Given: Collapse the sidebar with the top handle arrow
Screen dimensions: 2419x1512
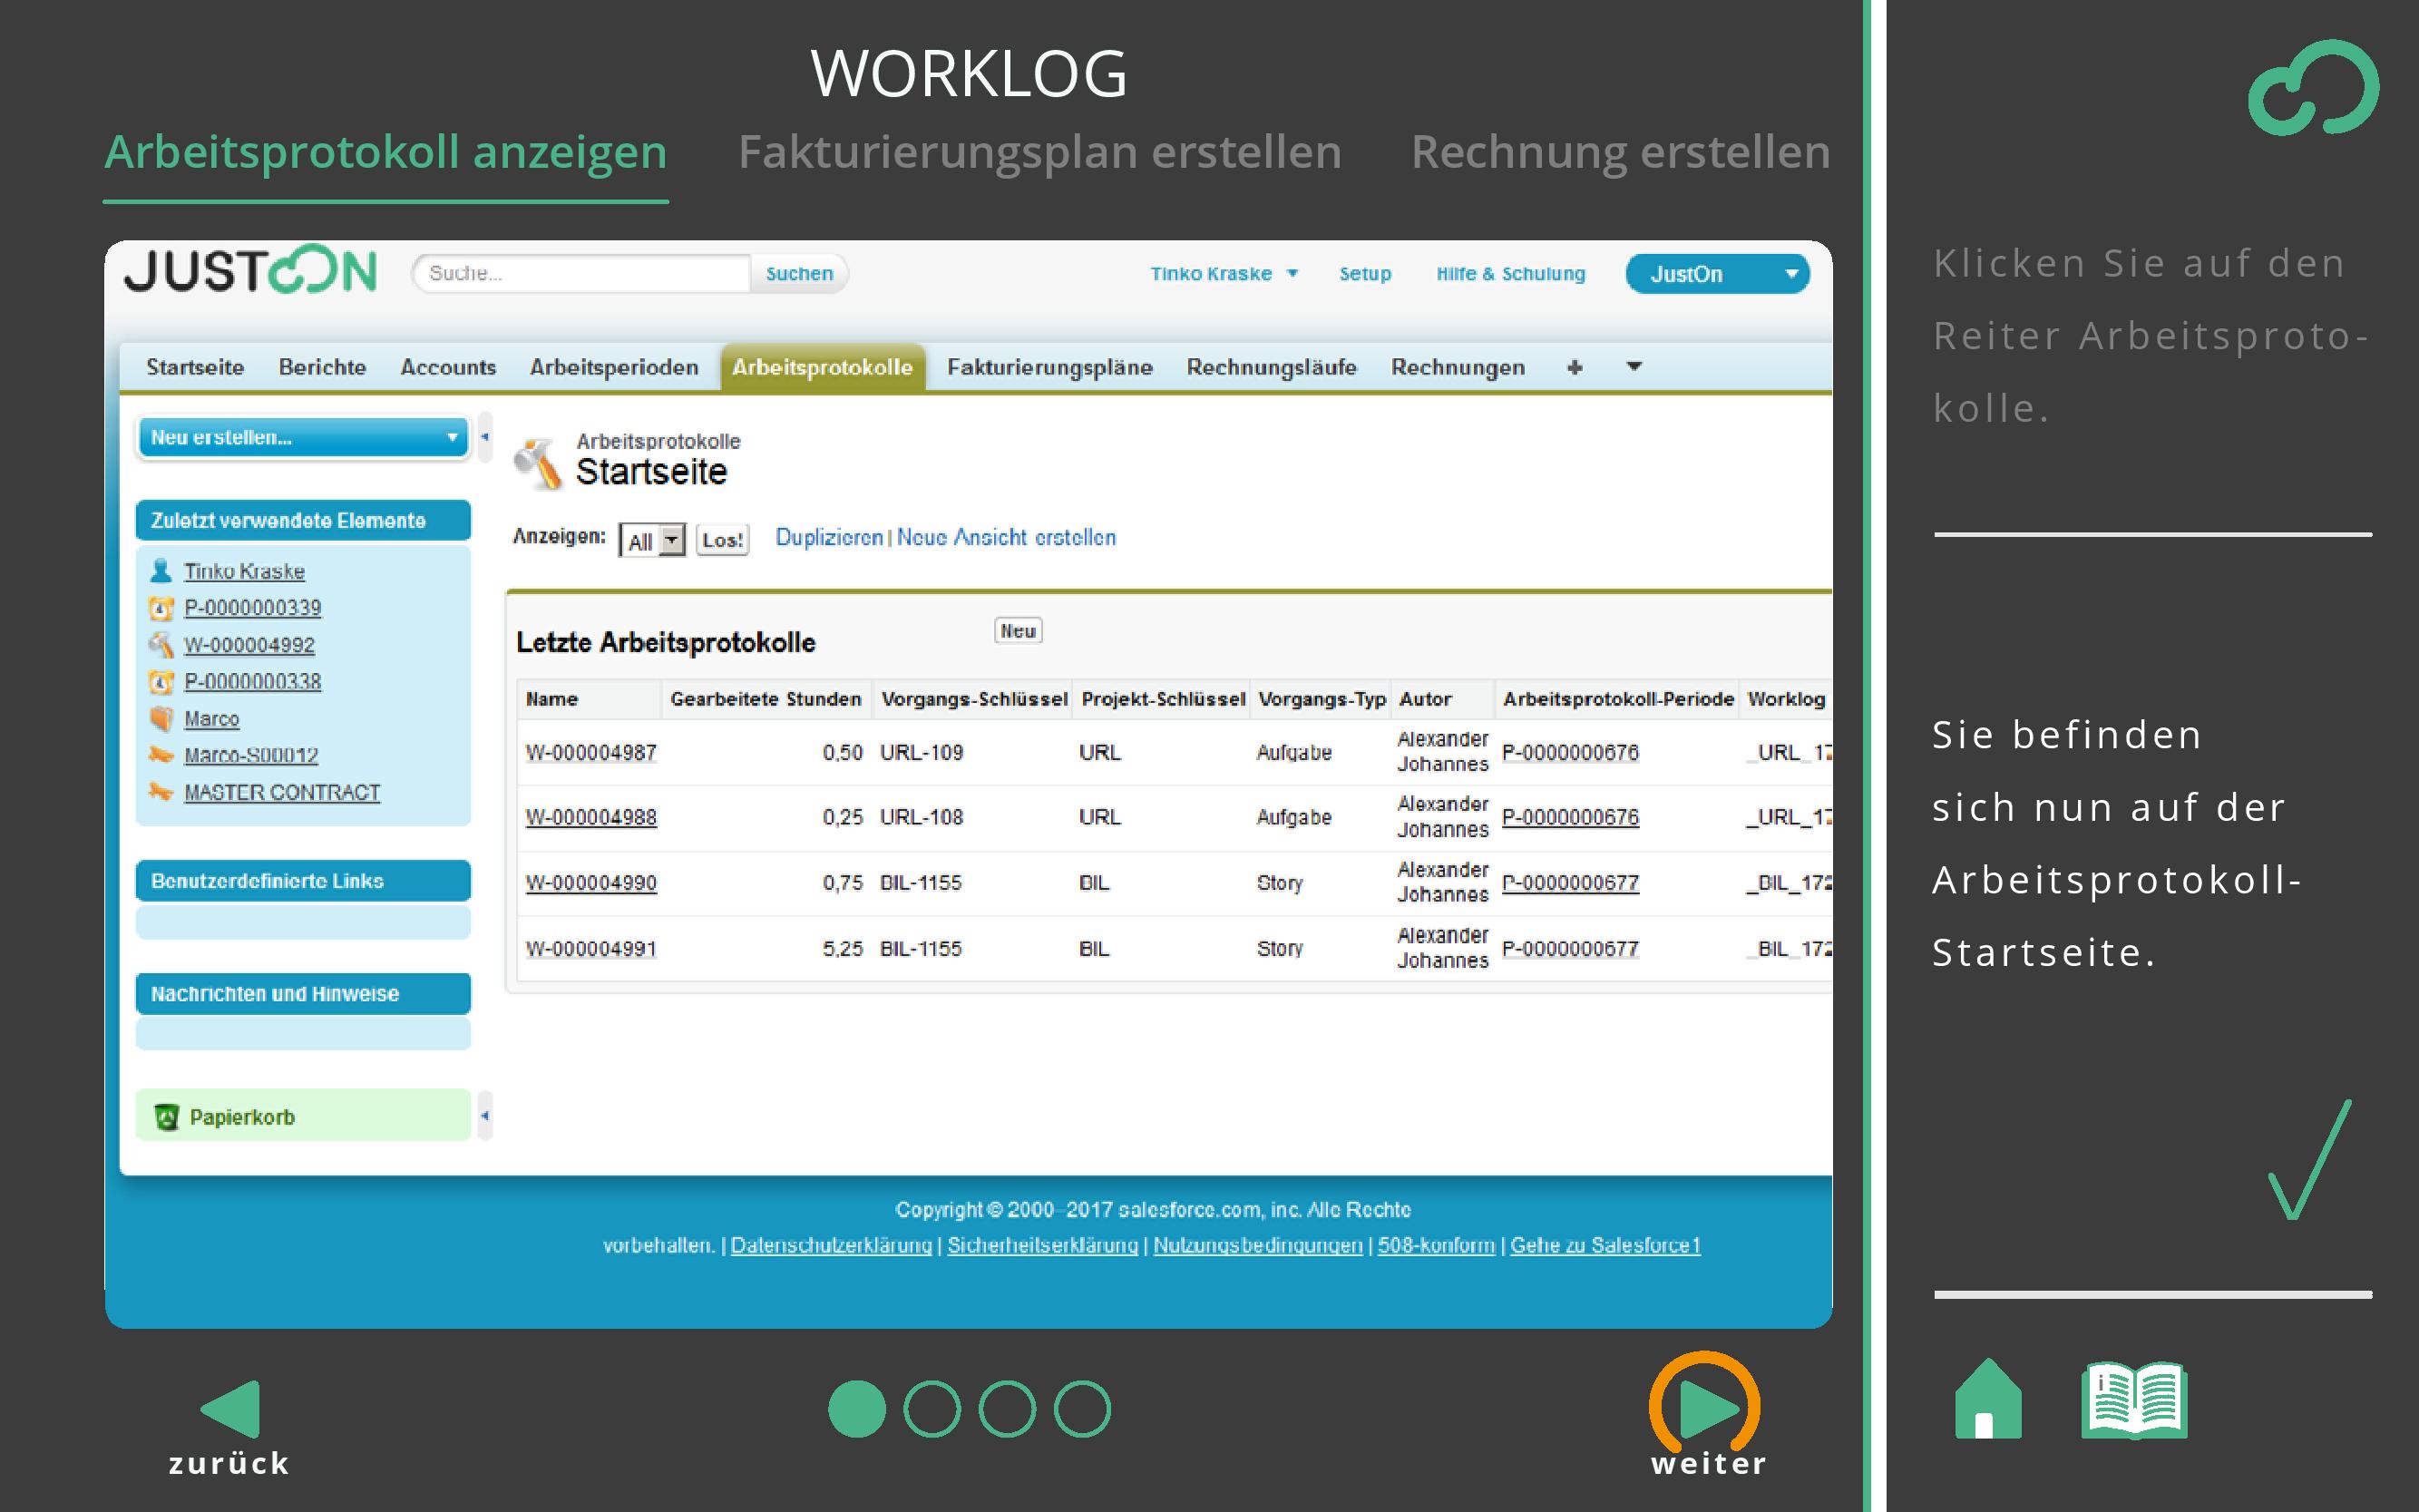Looking at the screenshot, I should pyautogui.click(x=485, y=437).
